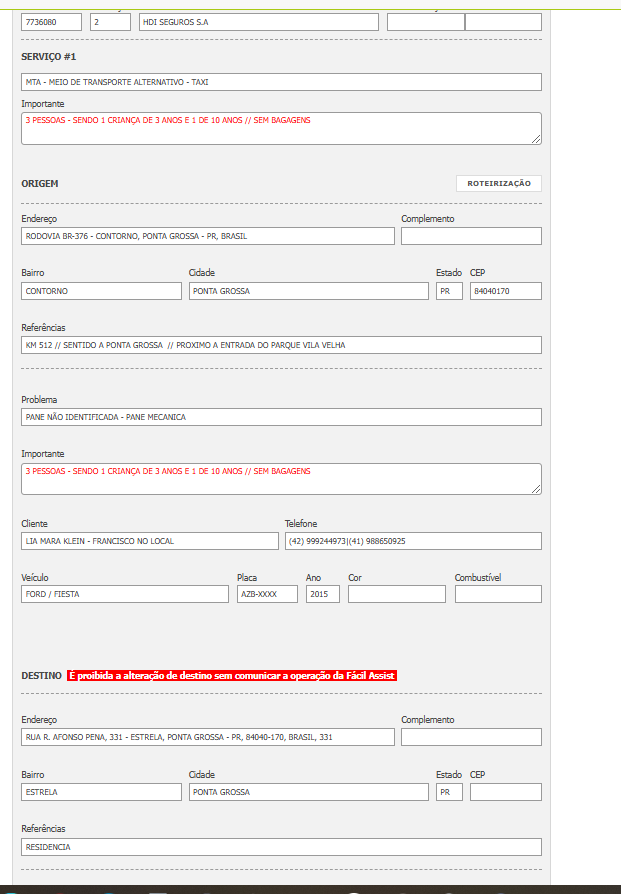Click the HDI SEGUROS S.A field
The height and width of the screenshot is (894, 621).
coord(258,22)
